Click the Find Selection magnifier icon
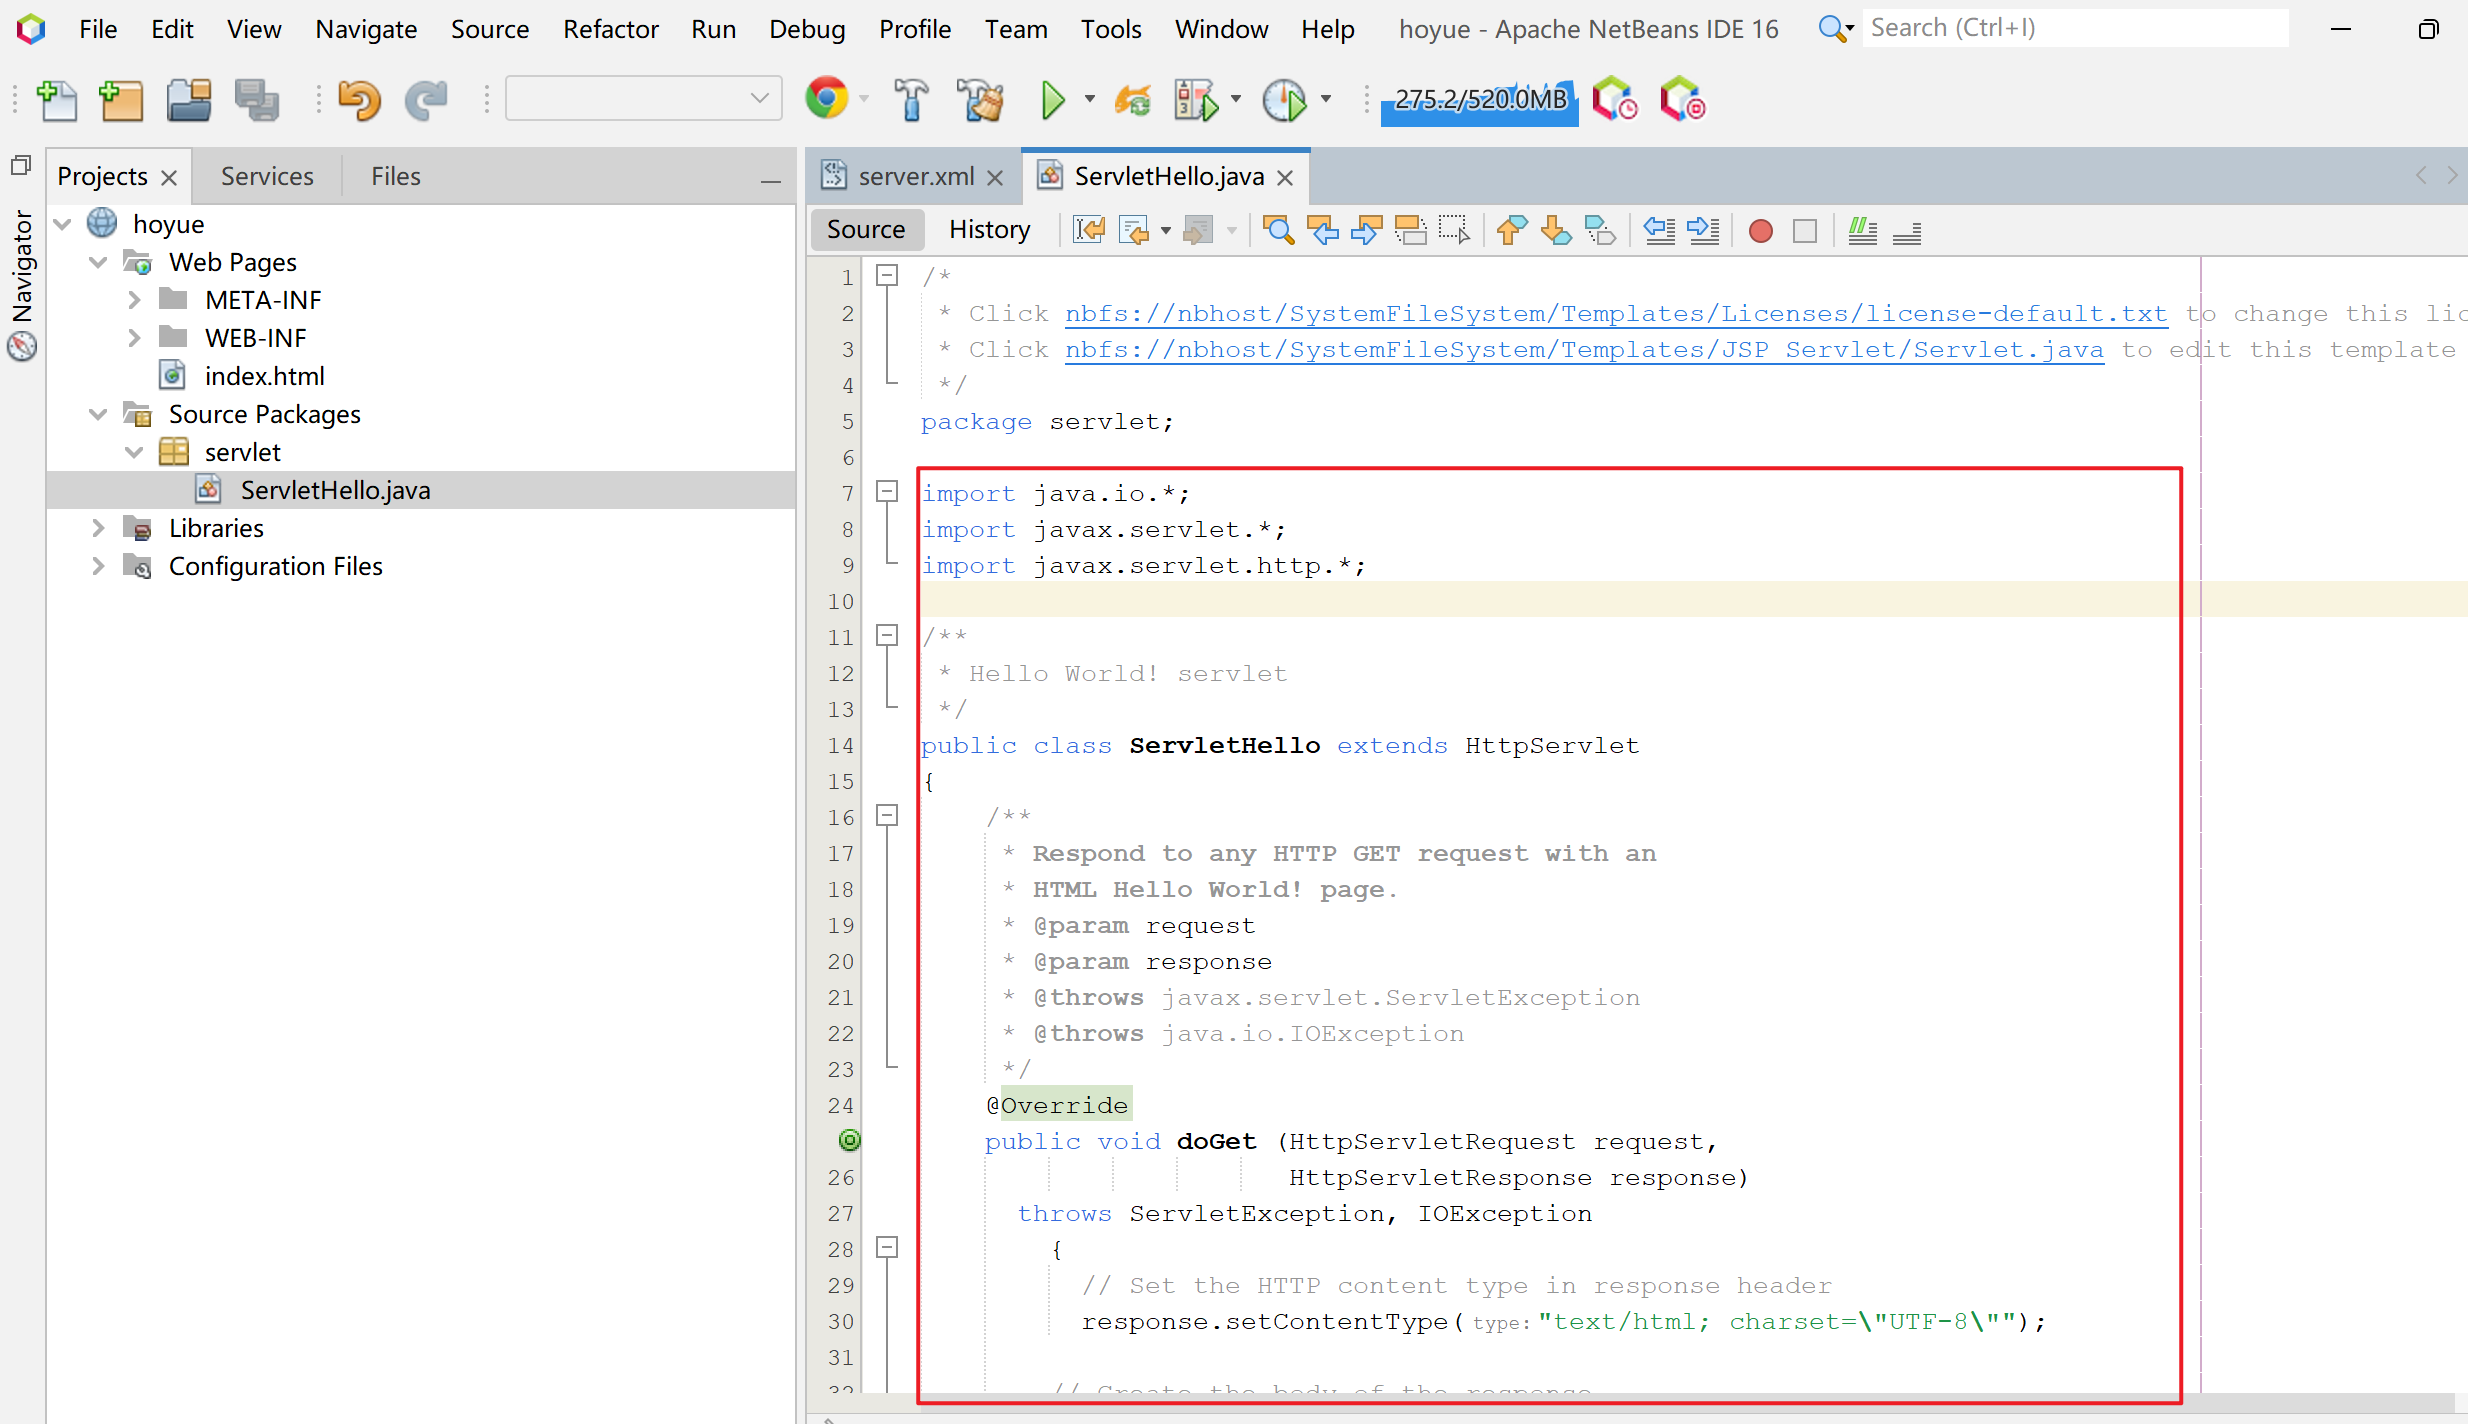 coord(1279,230)
